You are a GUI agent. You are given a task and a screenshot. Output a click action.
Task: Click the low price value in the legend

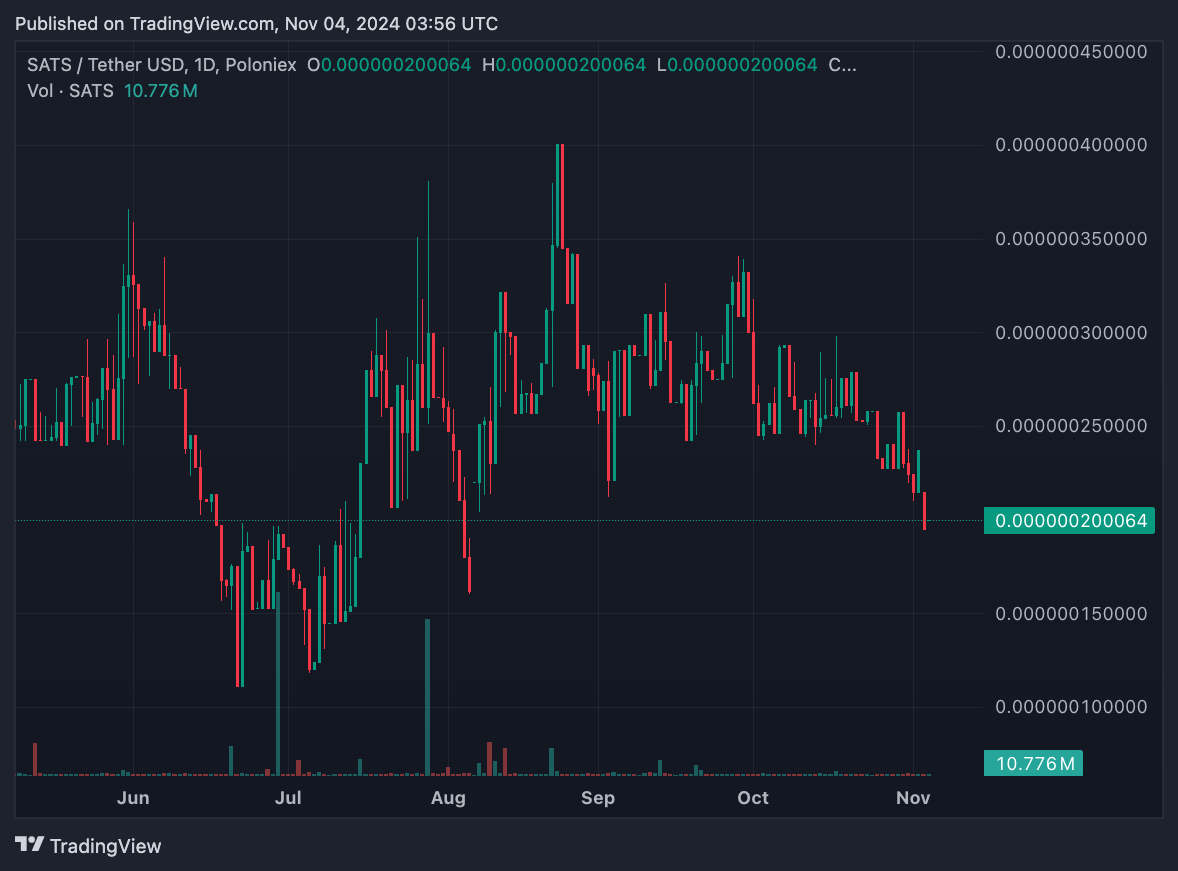(x=742, y=65)
